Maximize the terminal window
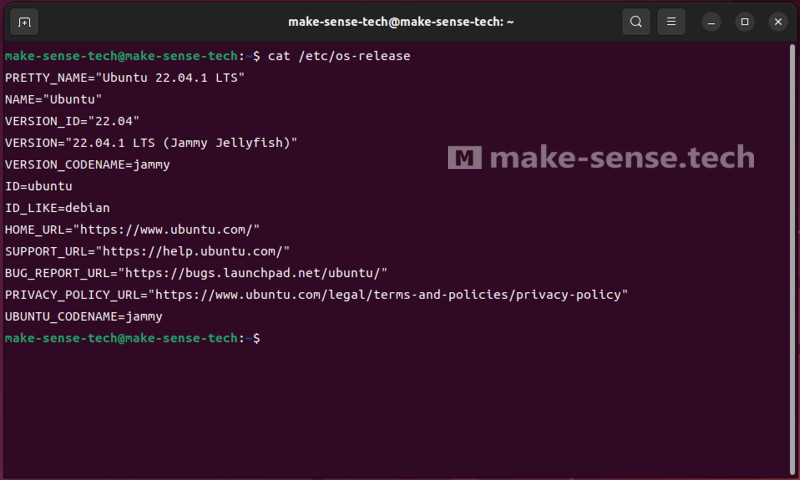800x480 pixels. tap(744, 22)
